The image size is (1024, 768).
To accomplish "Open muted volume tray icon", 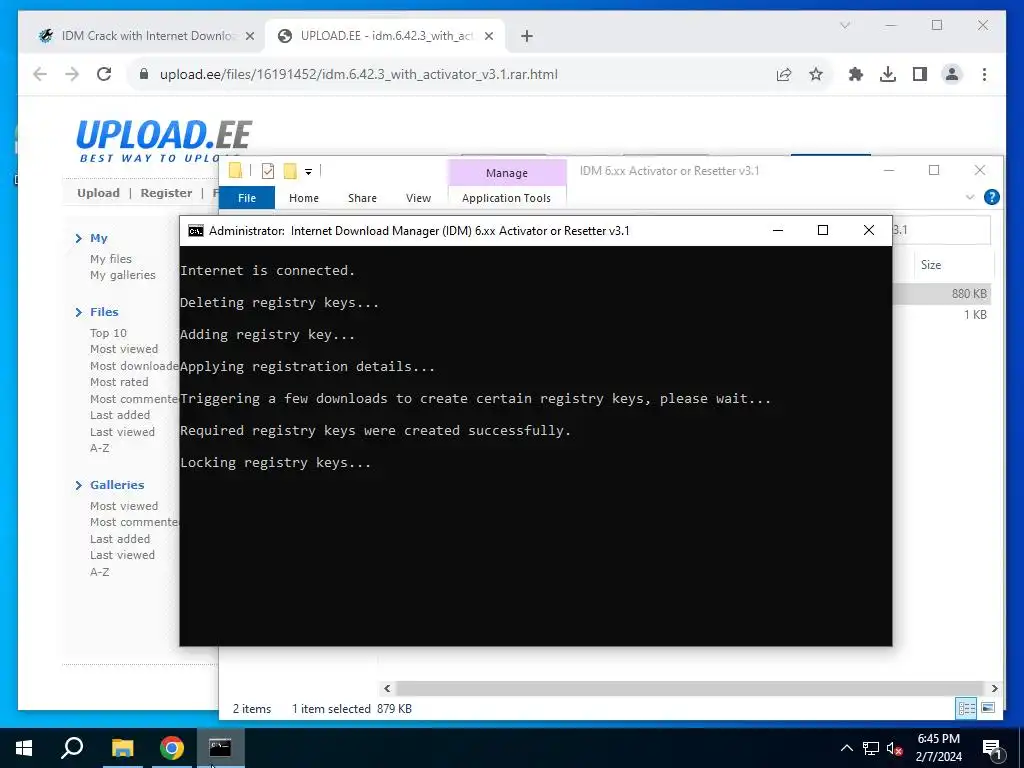I will (894, 748).
